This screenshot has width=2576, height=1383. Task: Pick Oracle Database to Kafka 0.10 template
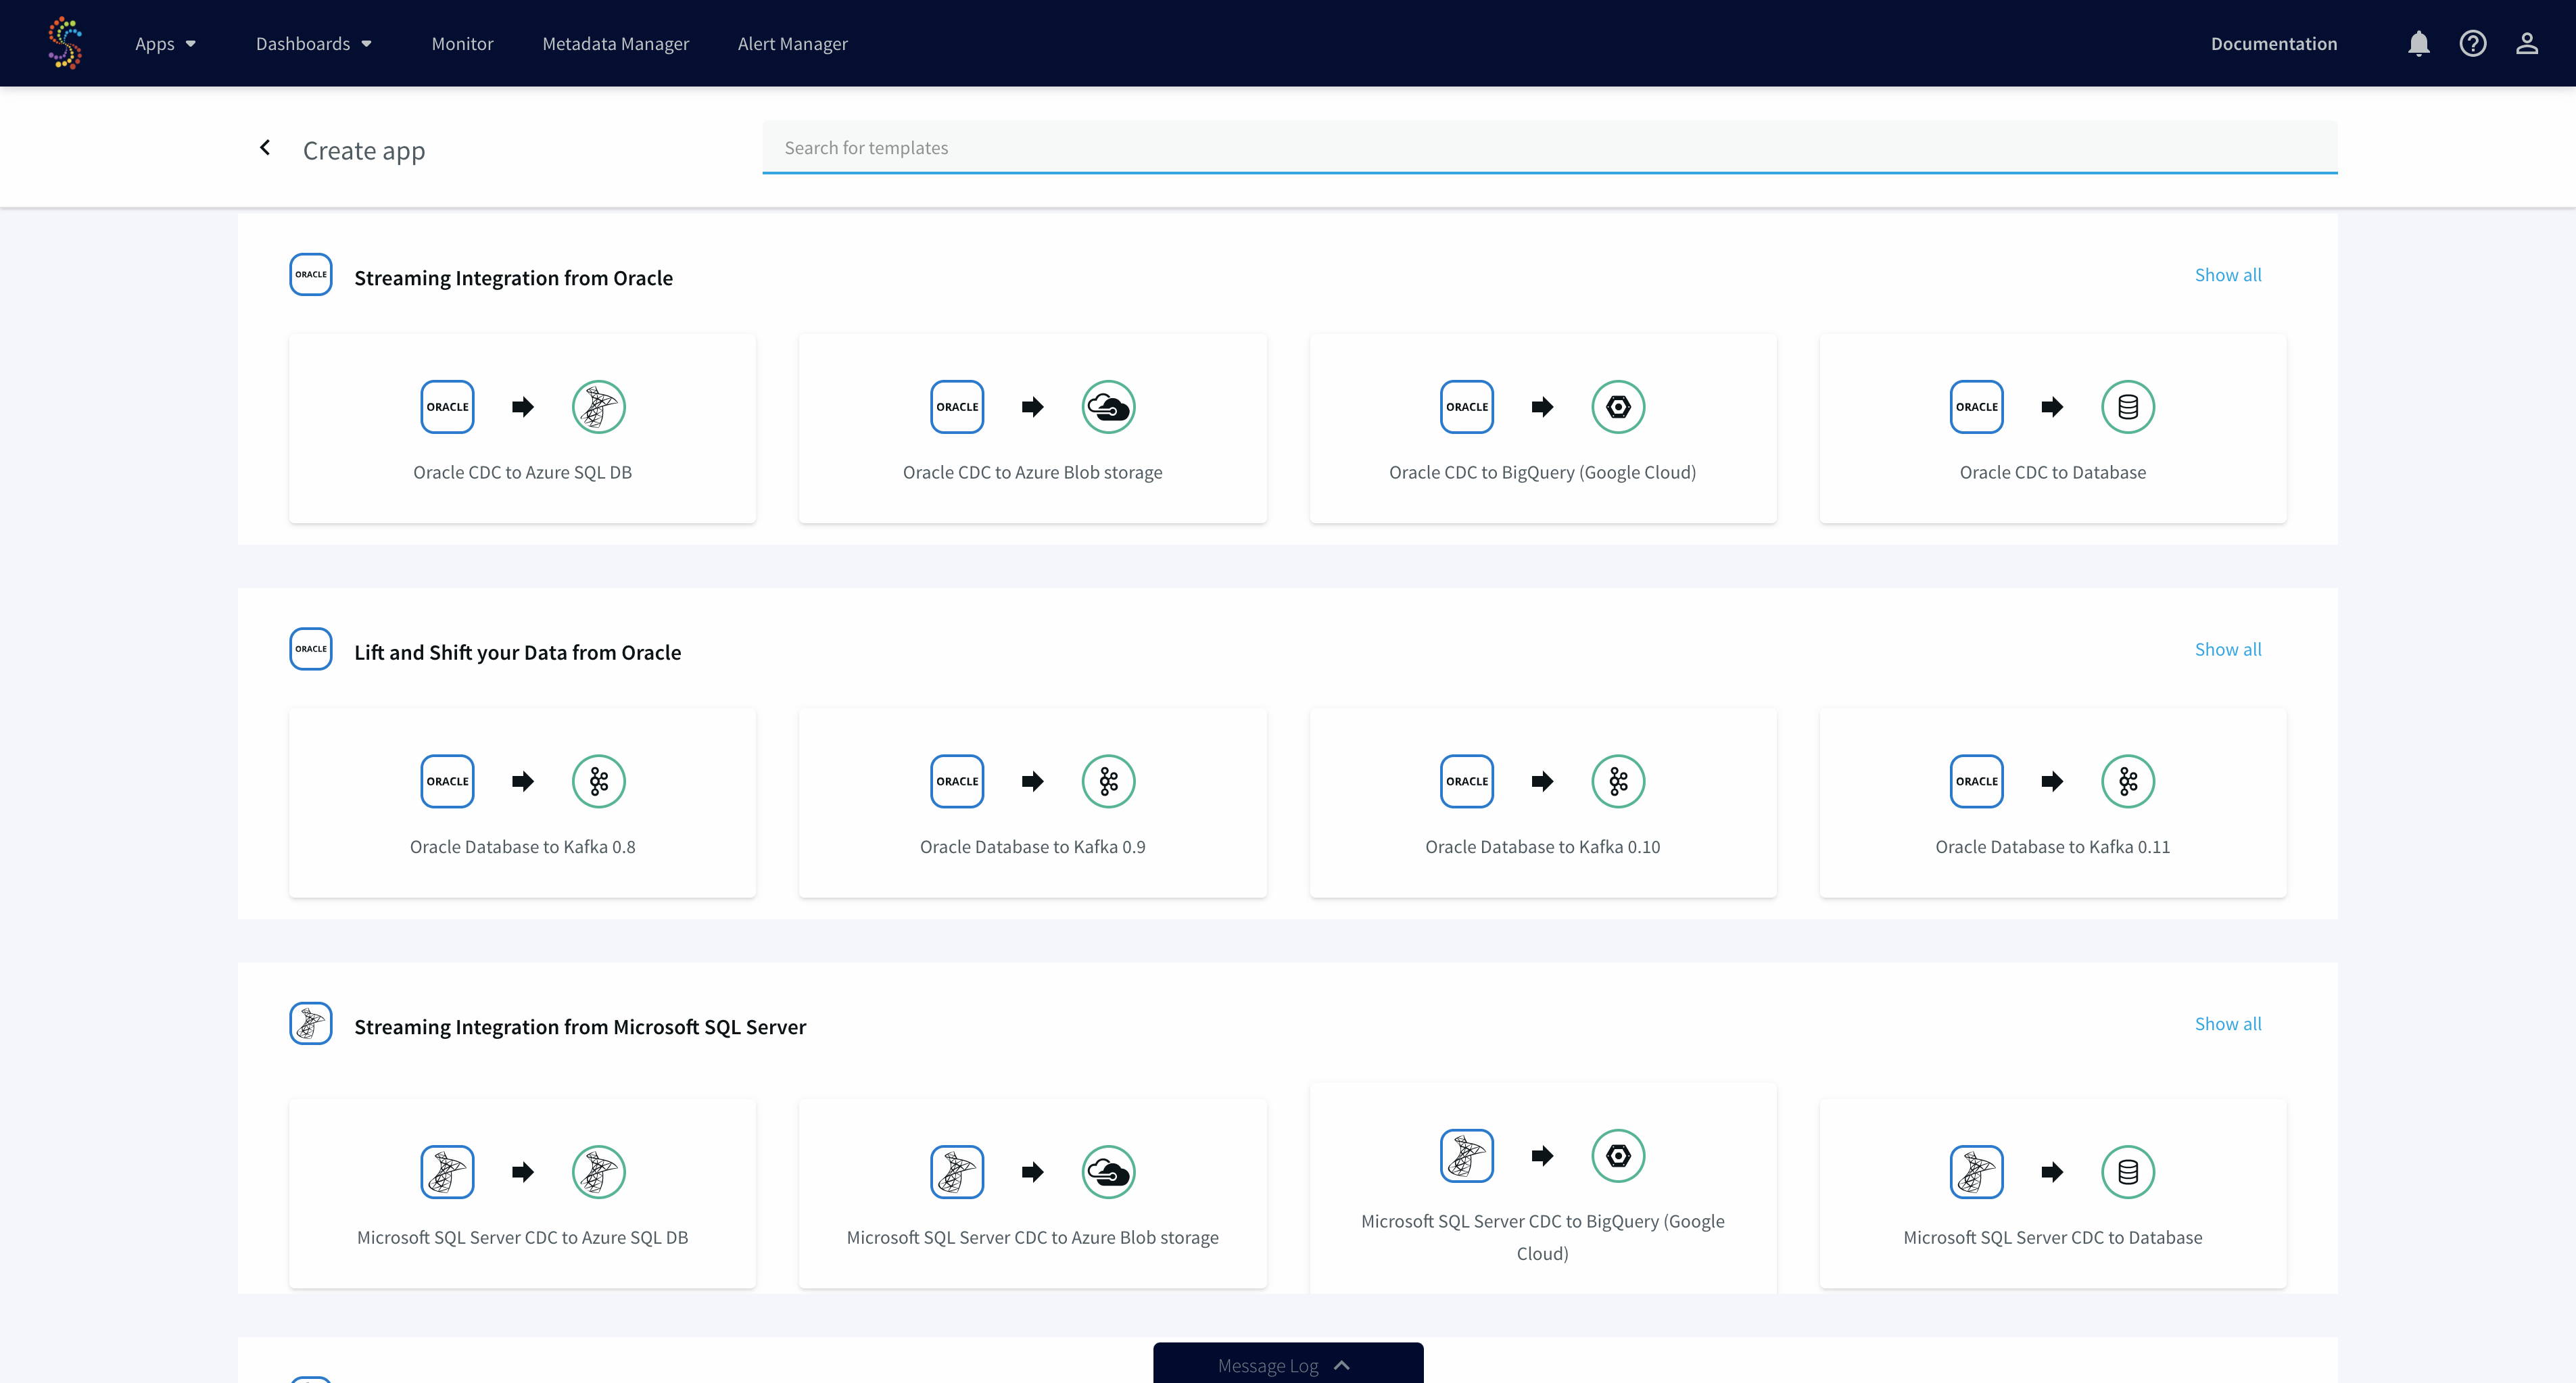pyautogui.click(x=1543, y=803)
